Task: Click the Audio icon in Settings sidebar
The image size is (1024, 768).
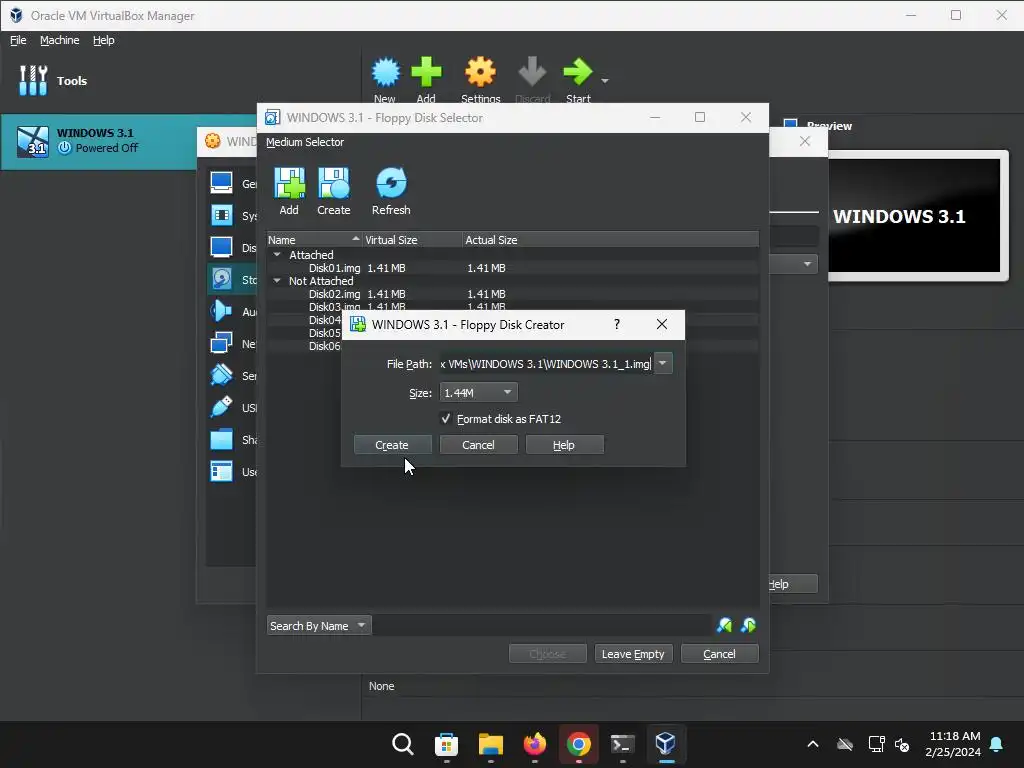Action: point(221,312)
